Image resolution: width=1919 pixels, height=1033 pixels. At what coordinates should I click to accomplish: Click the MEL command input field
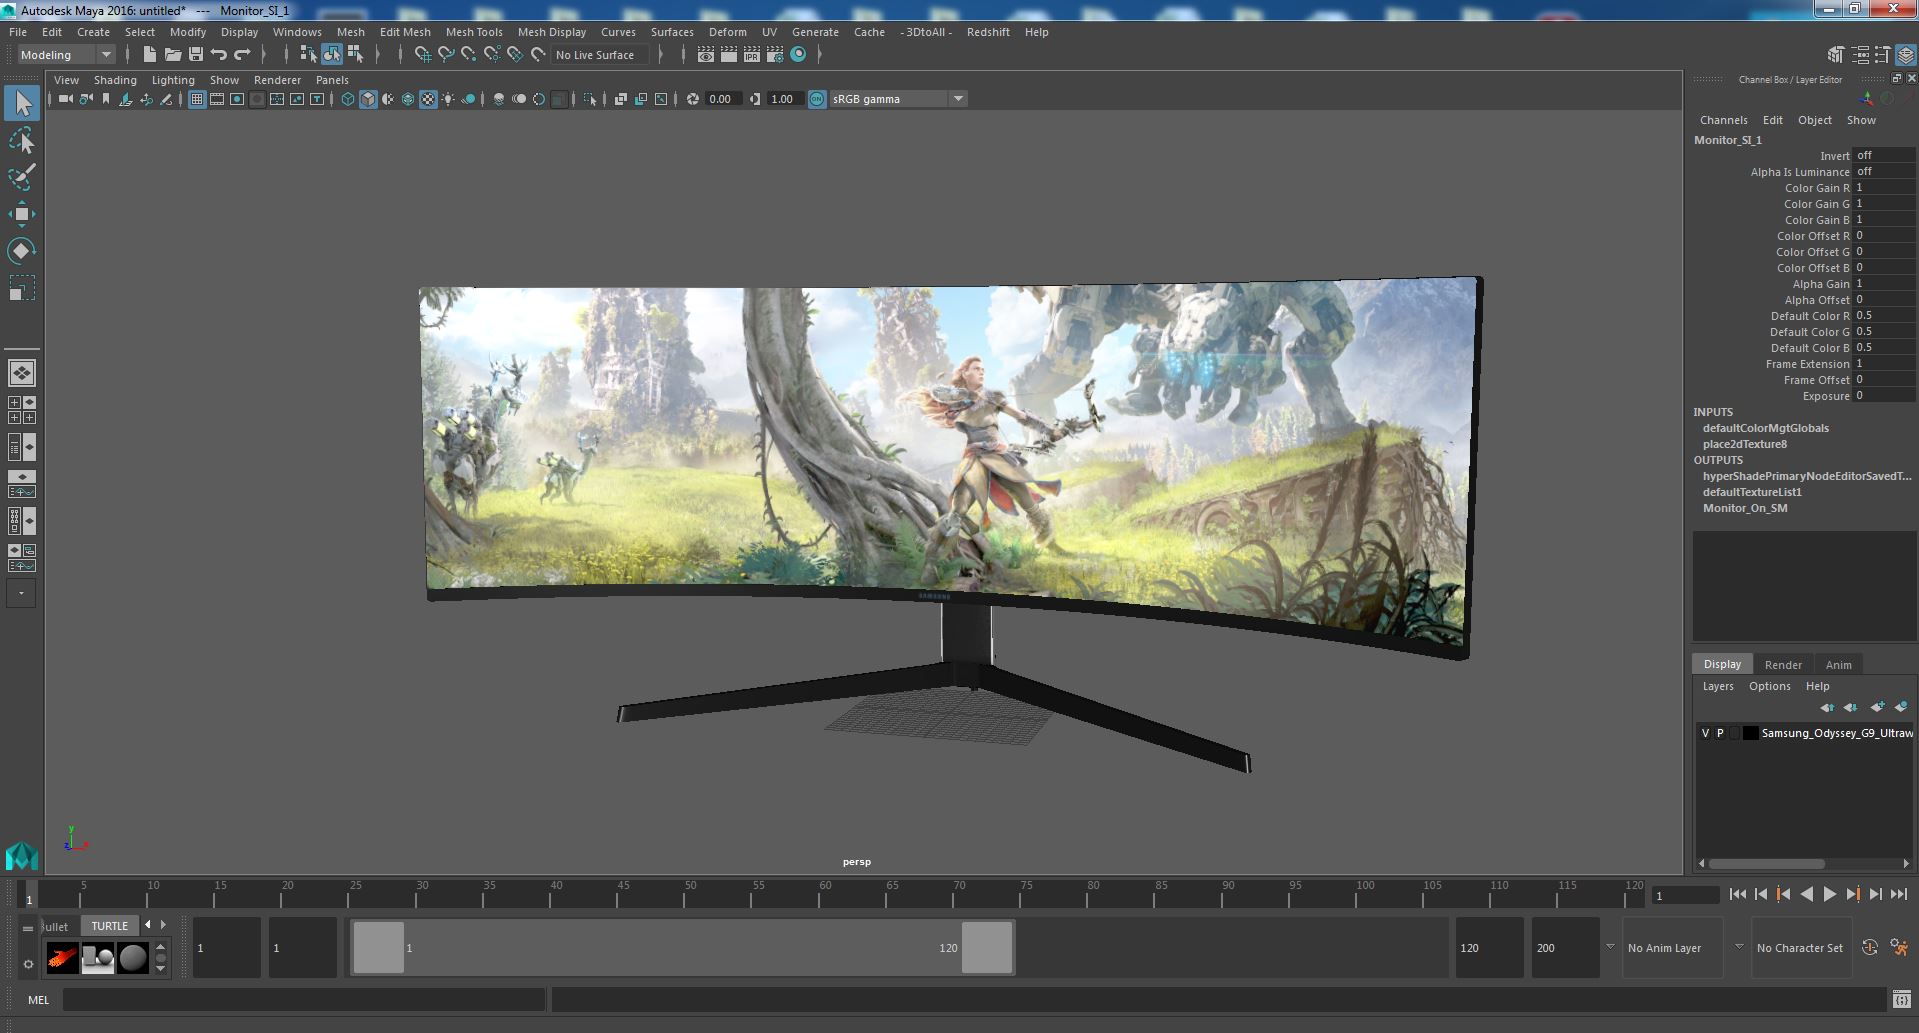(304, 999)
